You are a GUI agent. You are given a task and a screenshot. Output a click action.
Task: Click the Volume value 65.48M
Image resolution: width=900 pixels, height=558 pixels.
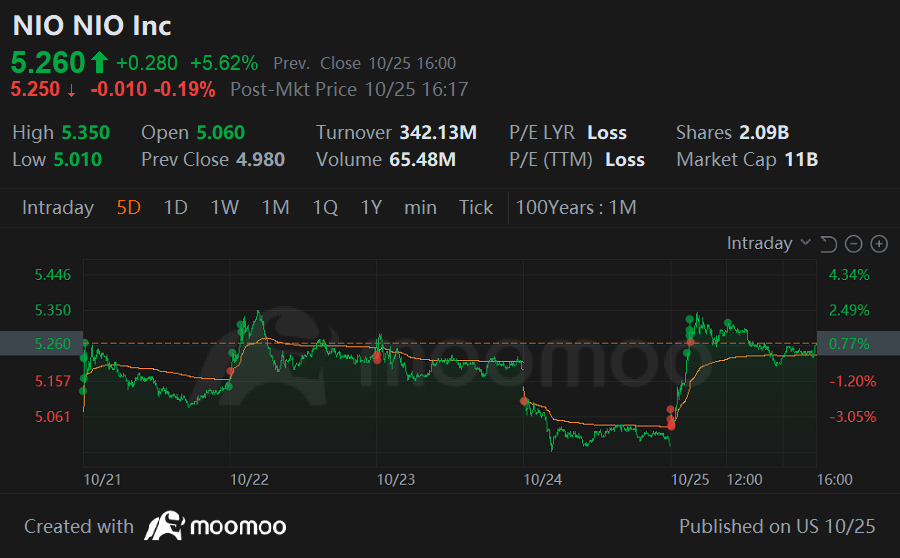(422, 160)
